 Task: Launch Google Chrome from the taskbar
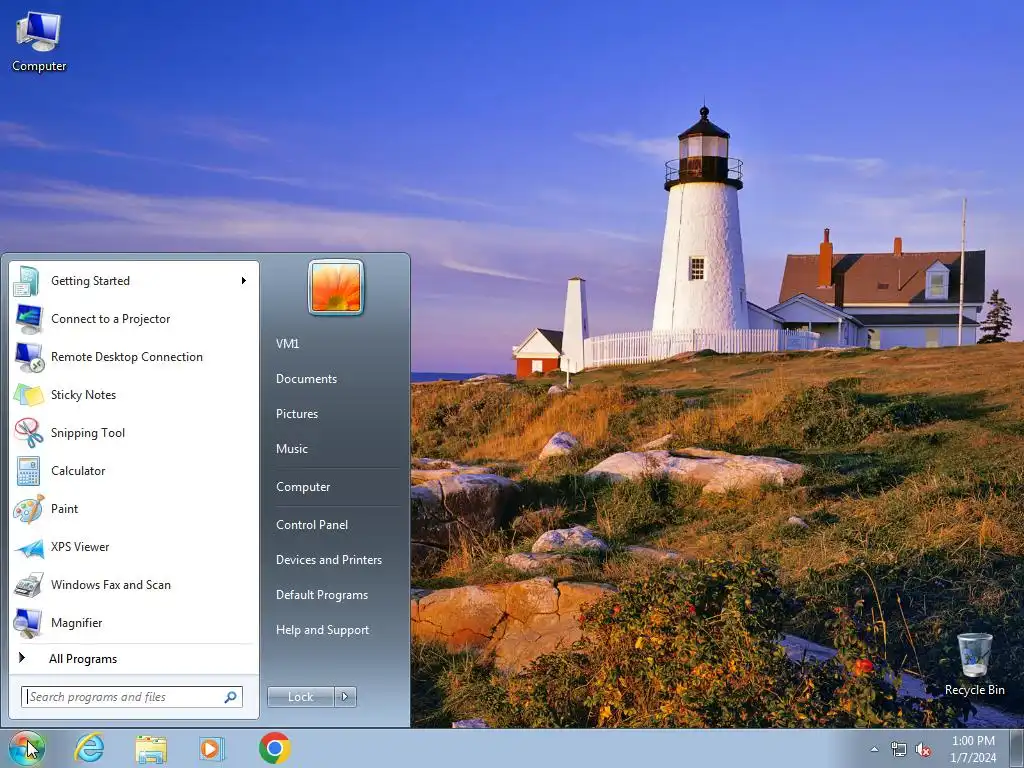[274, 748]
